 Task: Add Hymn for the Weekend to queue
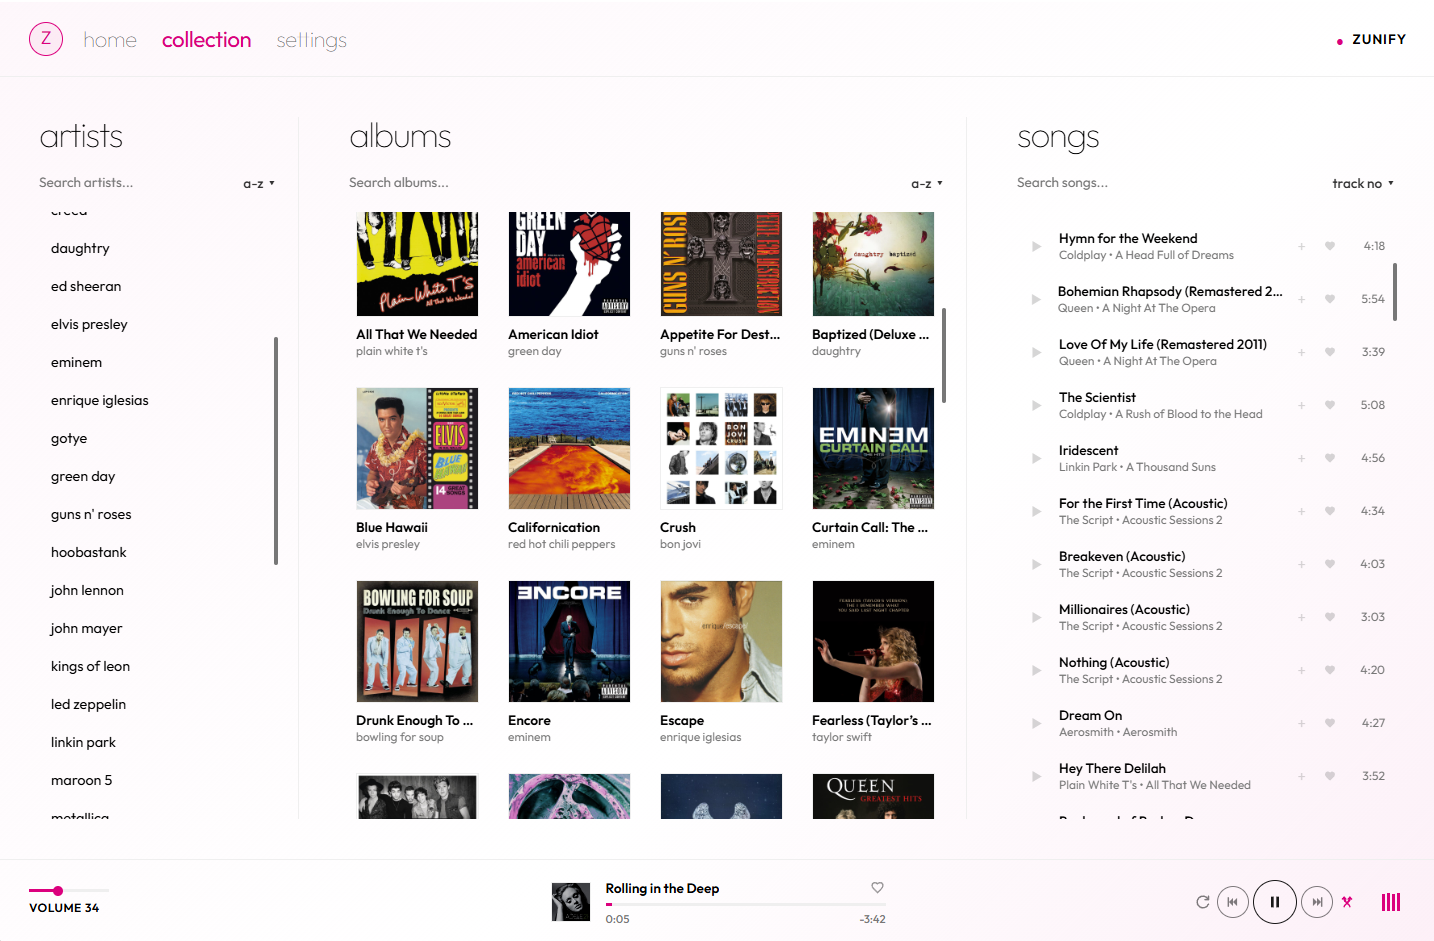tap(1301, 246)
